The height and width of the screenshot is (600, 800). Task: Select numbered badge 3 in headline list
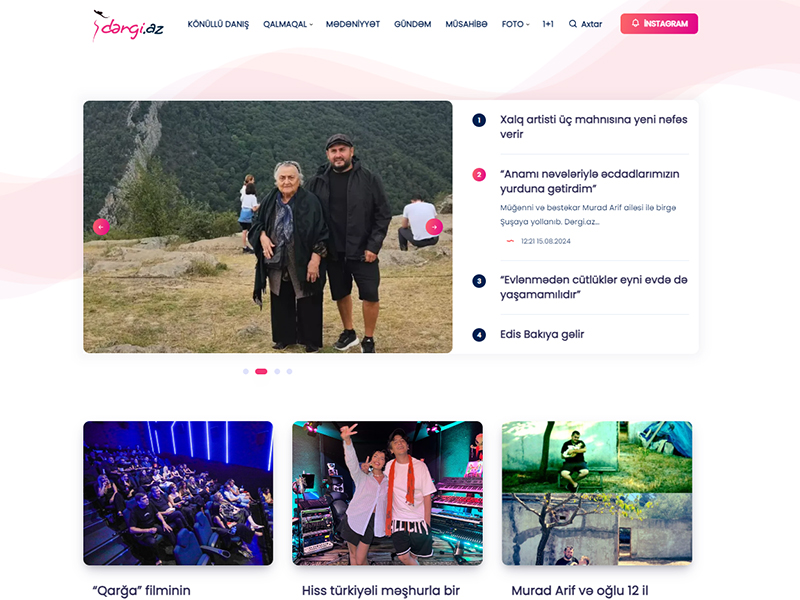point(479,281)
